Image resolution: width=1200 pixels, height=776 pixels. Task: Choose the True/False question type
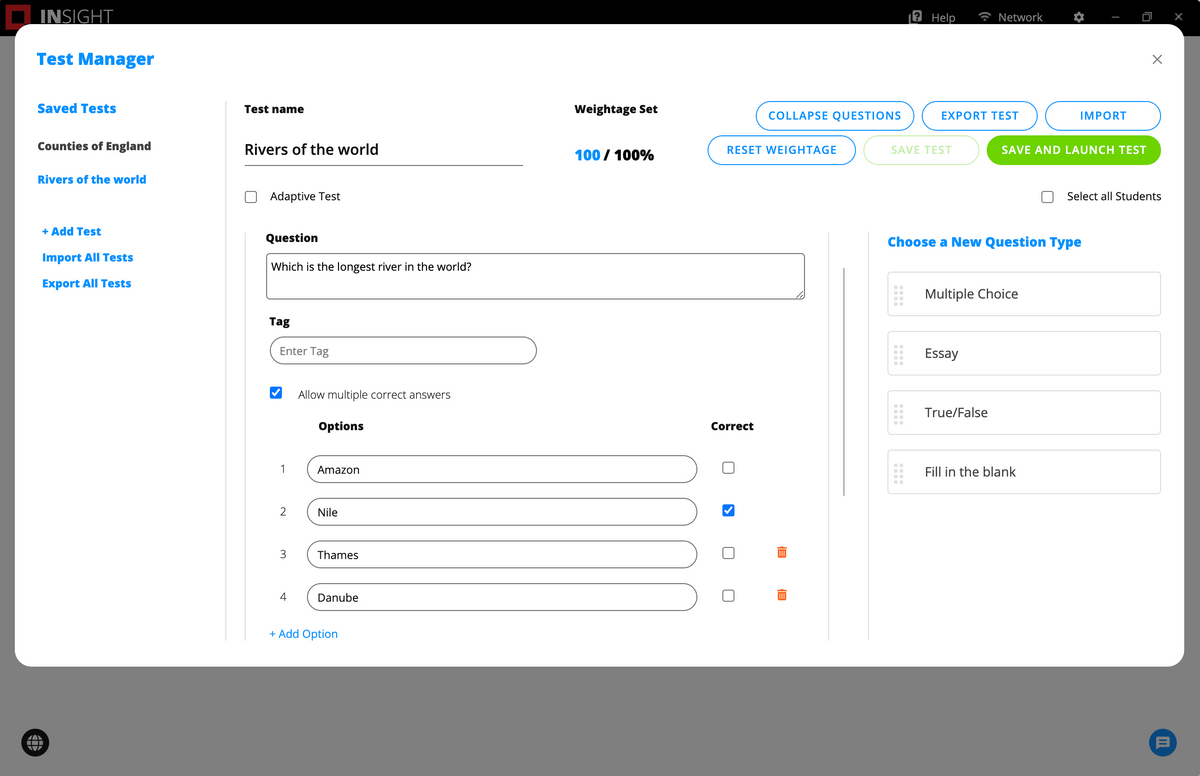coord(1024,412)
